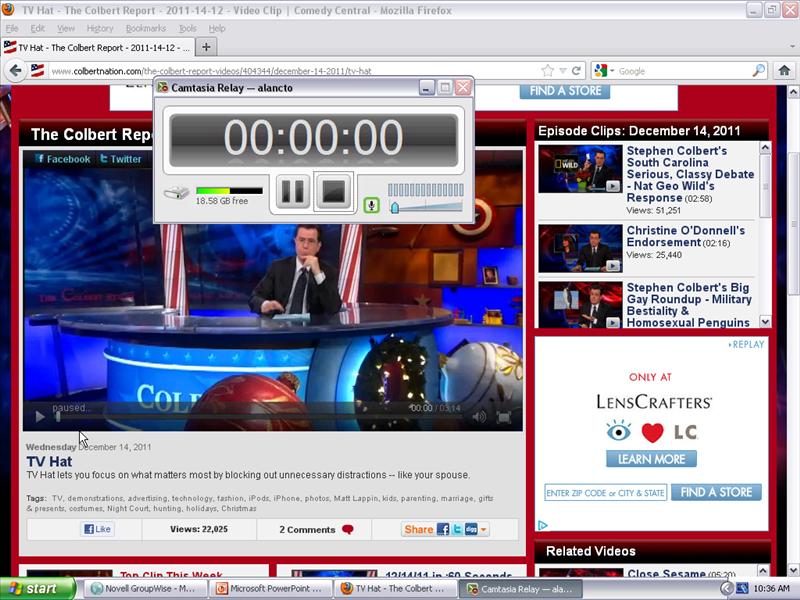Screen dimensions: 800x600
Task: Click the Night Court tag link
Action: pyautogui.click(x=128, y=508)
